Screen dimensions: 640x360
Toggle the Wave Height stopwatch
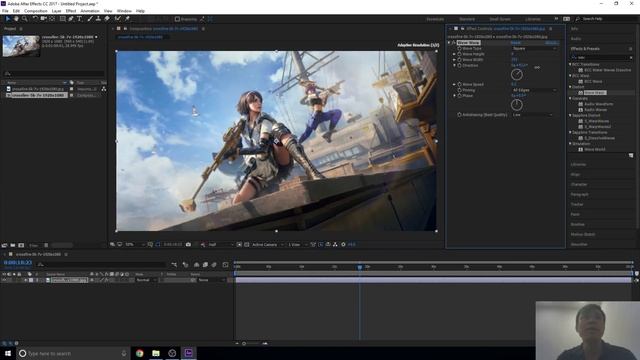click(459, 54)
